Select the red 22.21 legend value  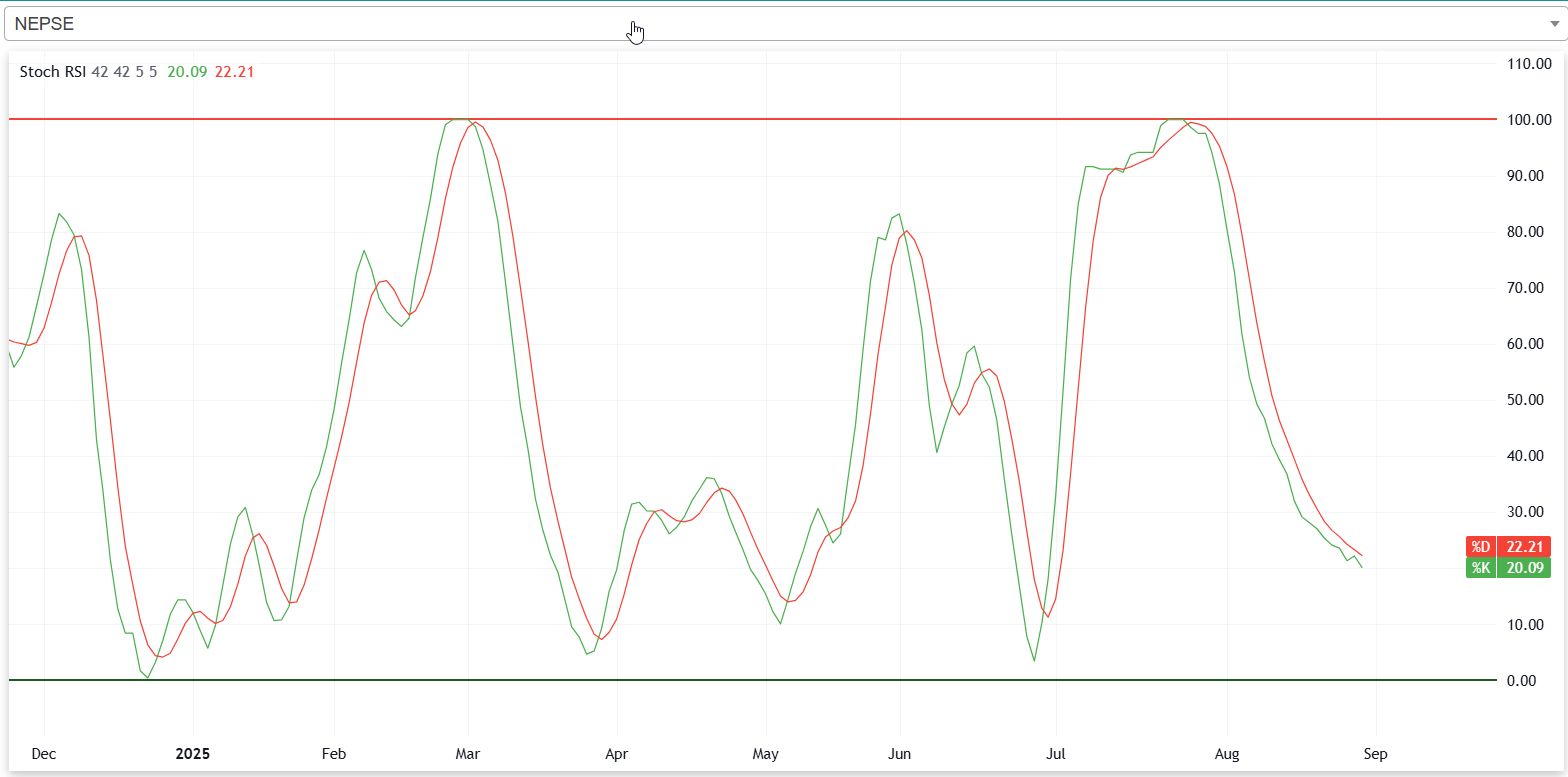[234, 72]
